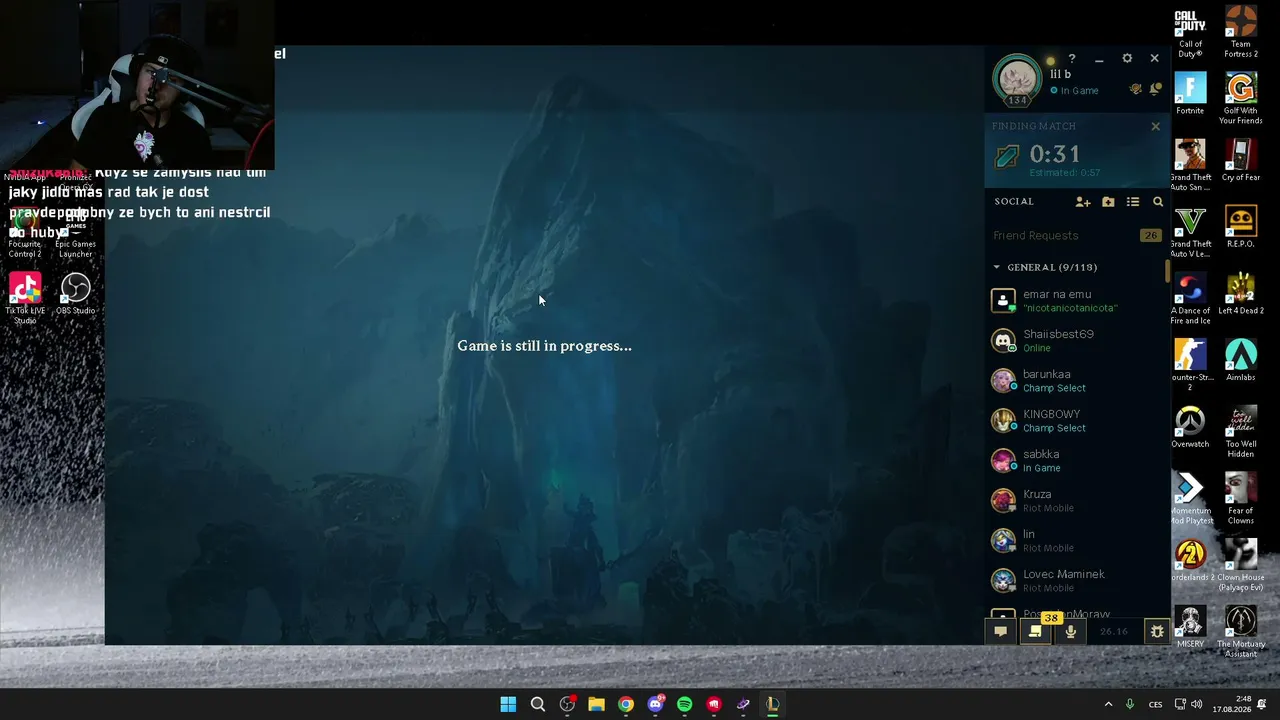Open R.E.P.O. desktop shortcut
This screenshot has width=1280, height=720.
pyautogui.click(x=1240, y=227)
